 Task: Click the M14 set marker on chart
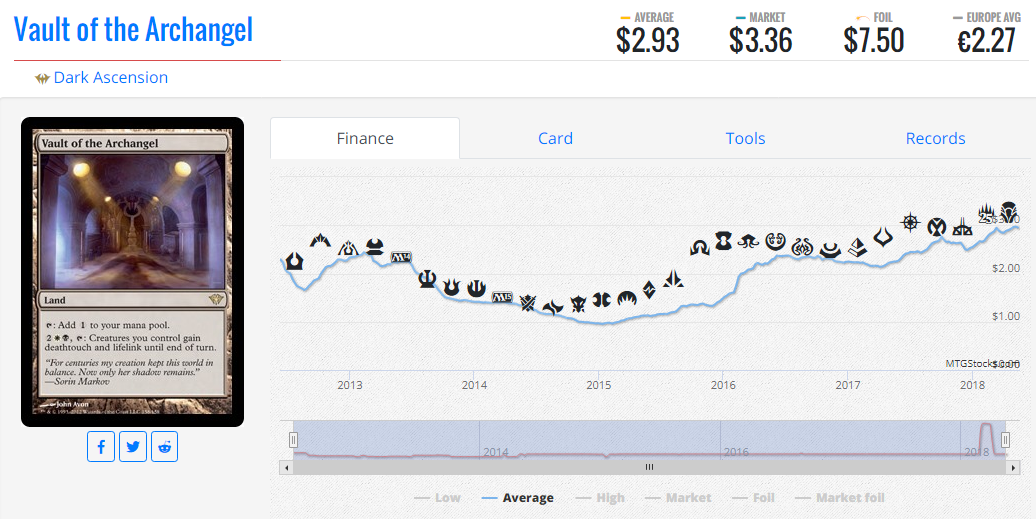click(400, 257)
